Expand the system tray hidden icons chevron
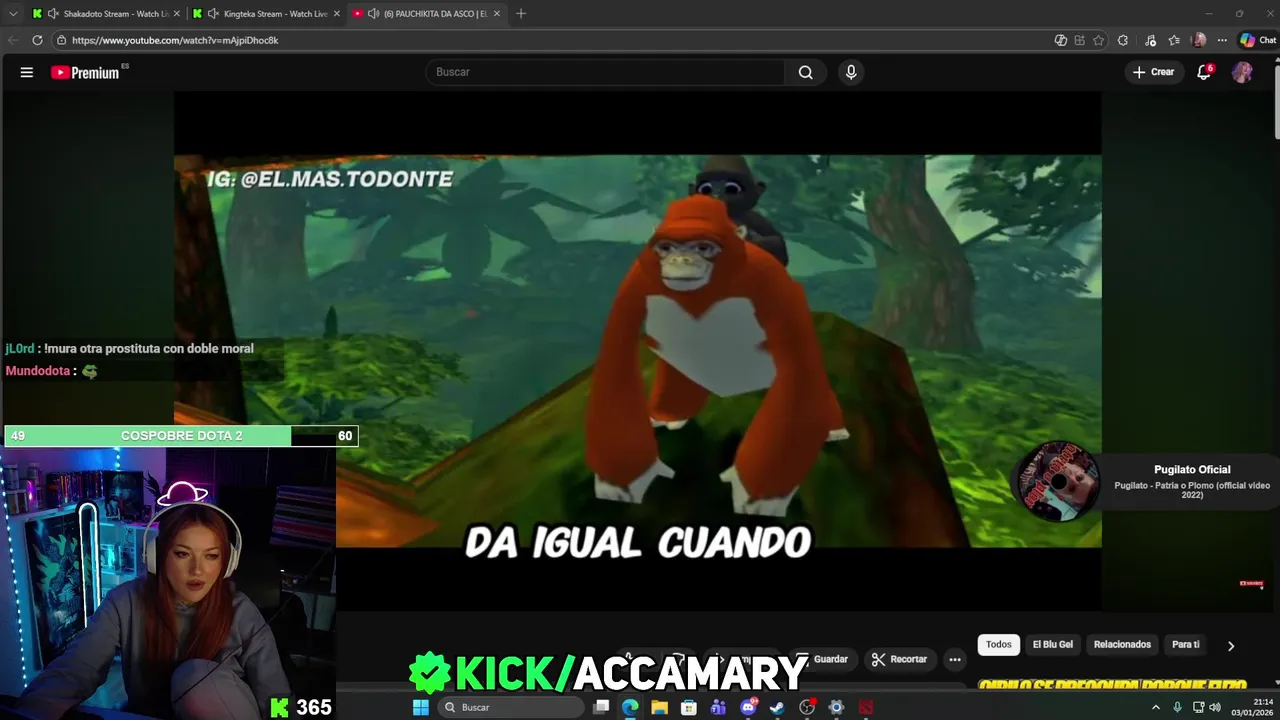Image resolution: width=1280 pixels, height=720 pixels. click(1156, 707)
